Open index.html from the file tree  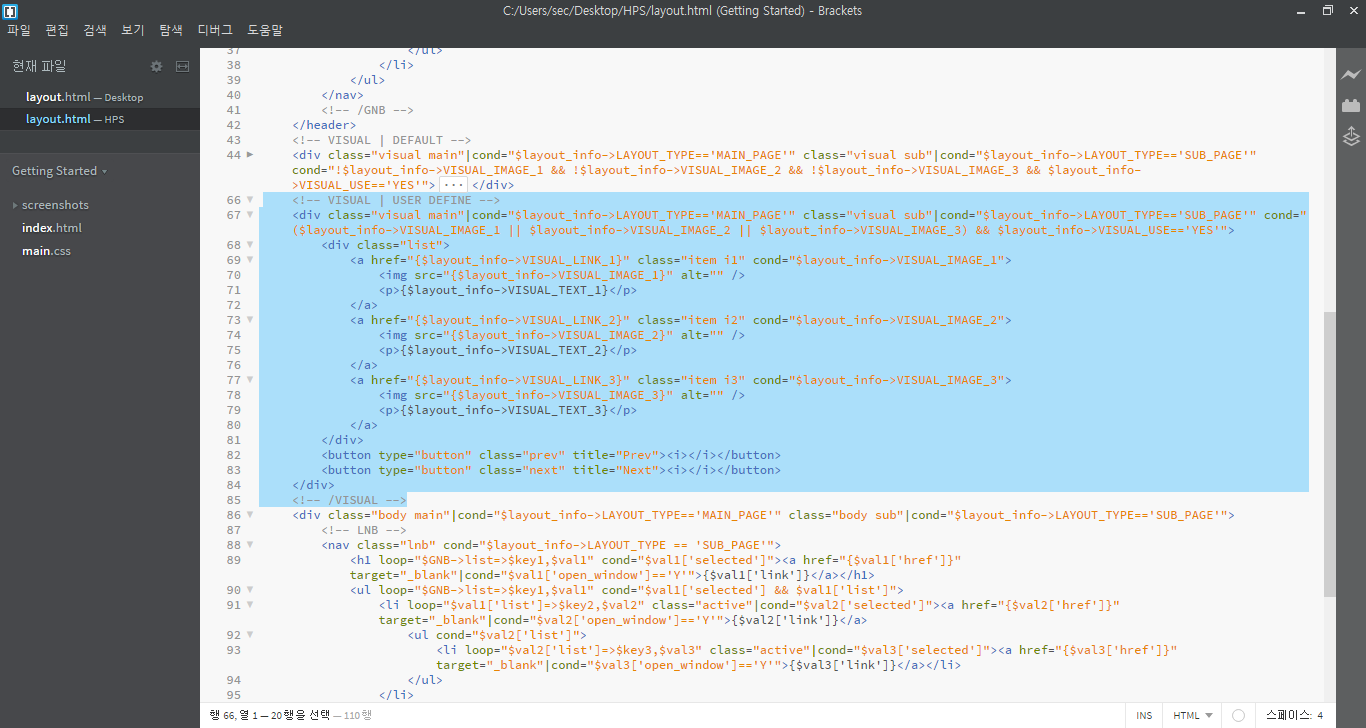[52, 228]
